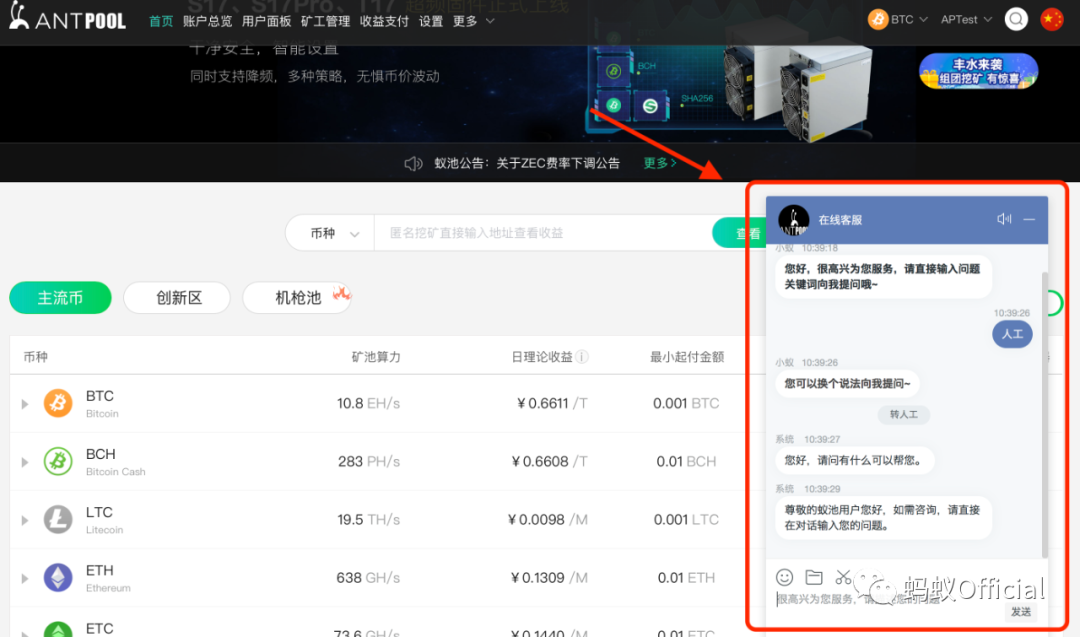Click the announcement speaker icon

coord(413,163)
